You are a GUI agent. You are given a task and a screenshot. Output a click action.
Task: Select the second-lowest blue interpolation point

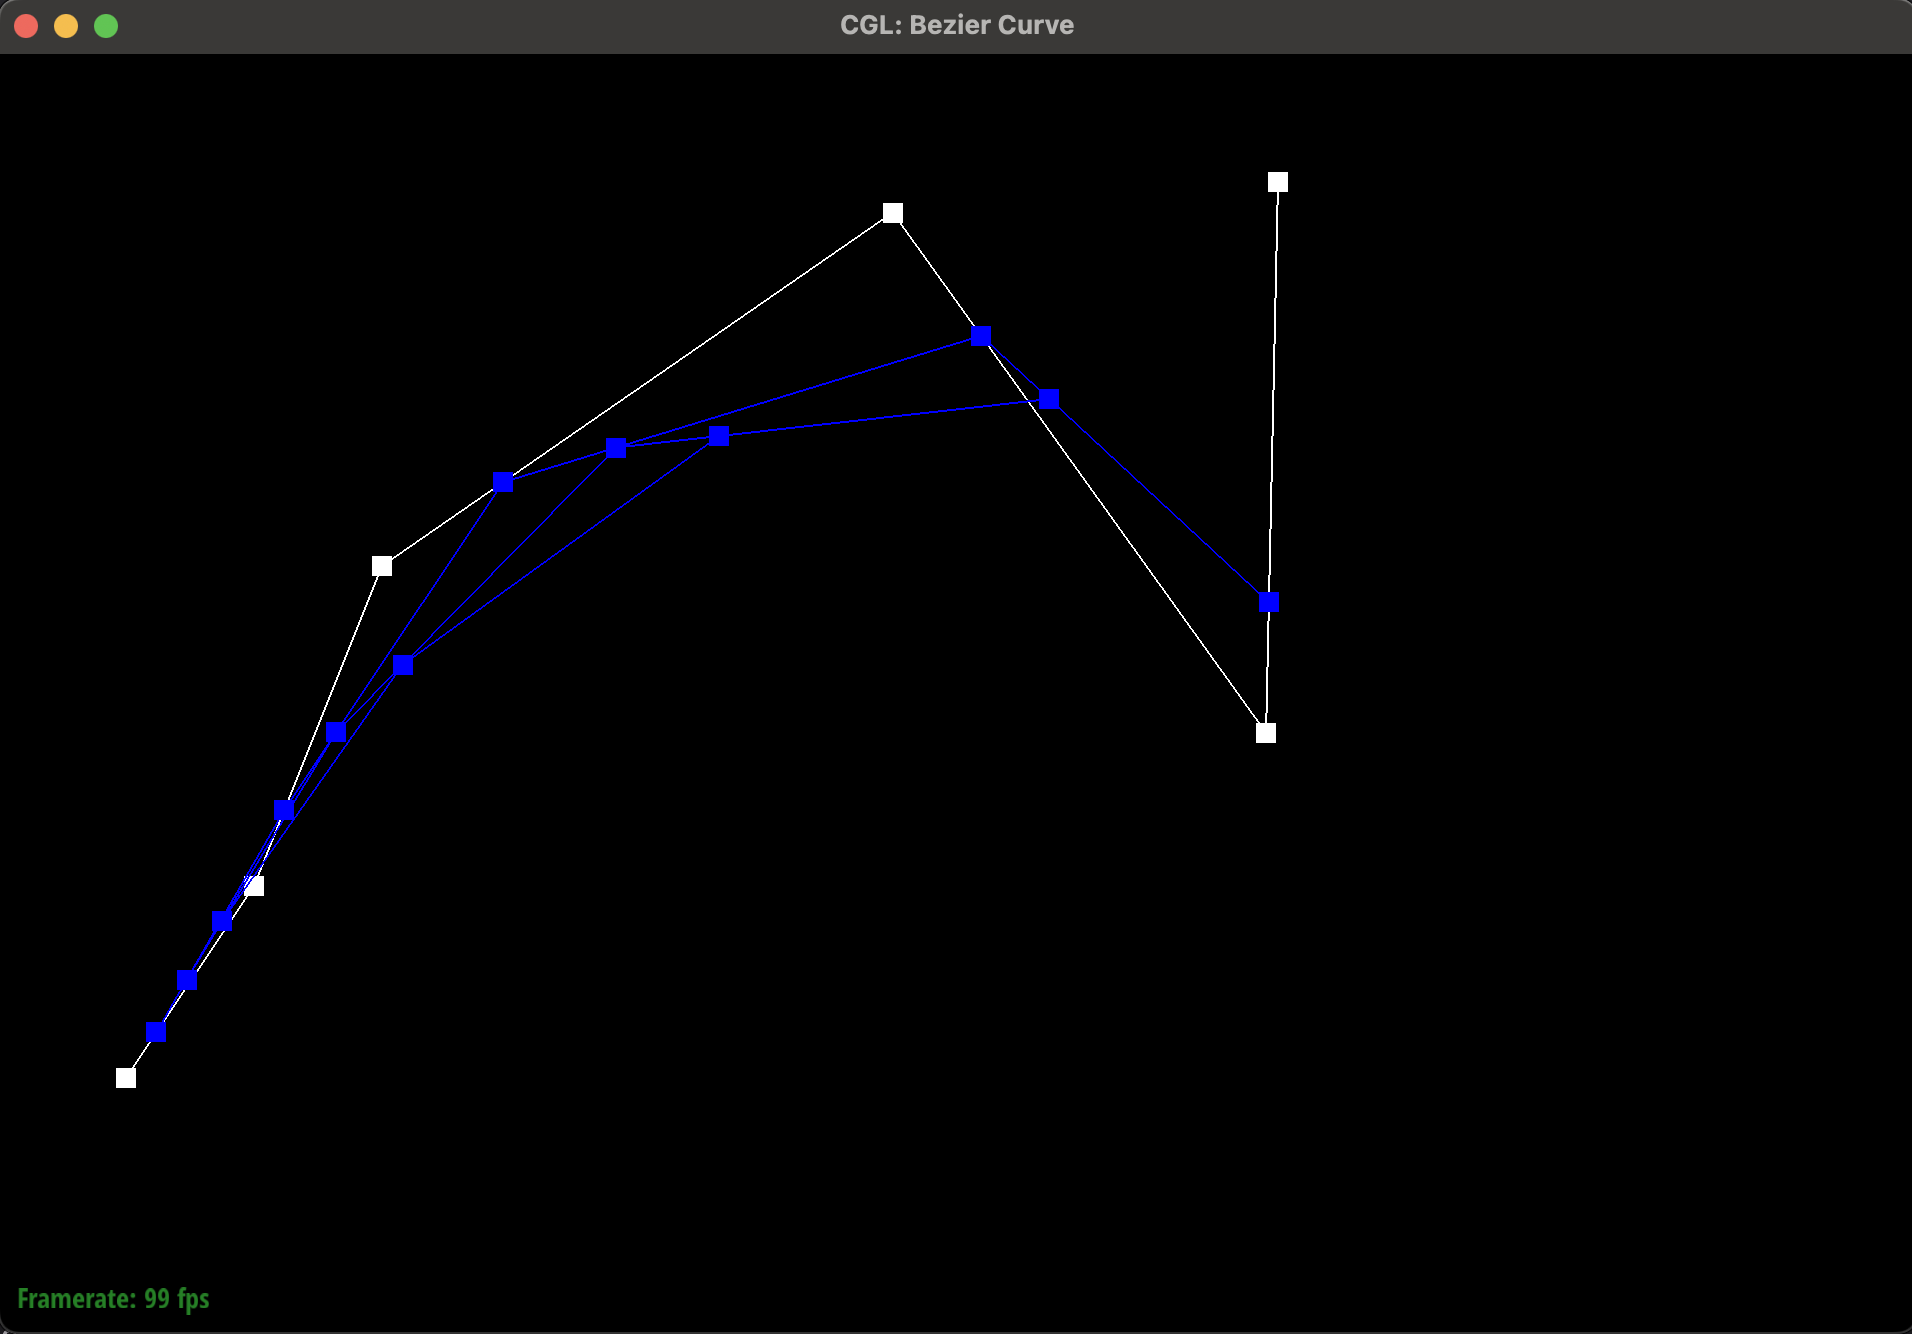pyautogui.click(x=187, y=979)
